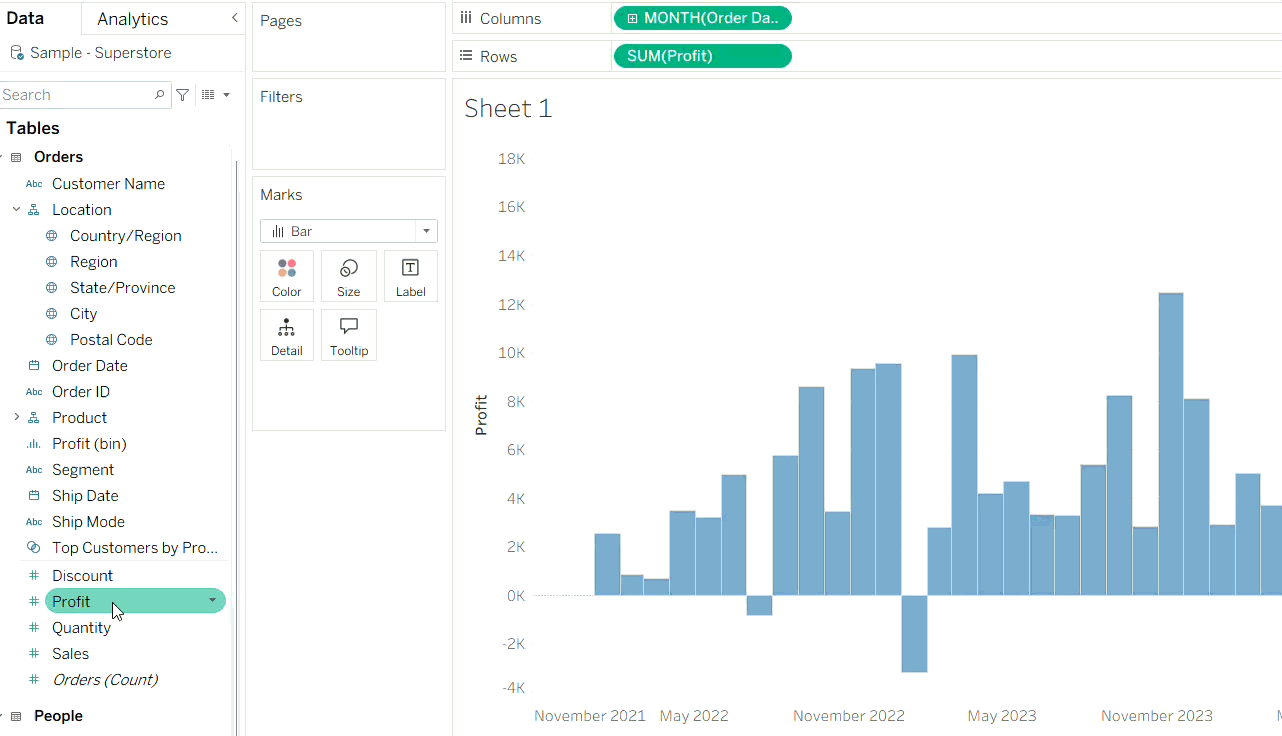Click the tallest bar in the chart
The width and height of the screenshot is (1282, 736).
(1171, 444)
